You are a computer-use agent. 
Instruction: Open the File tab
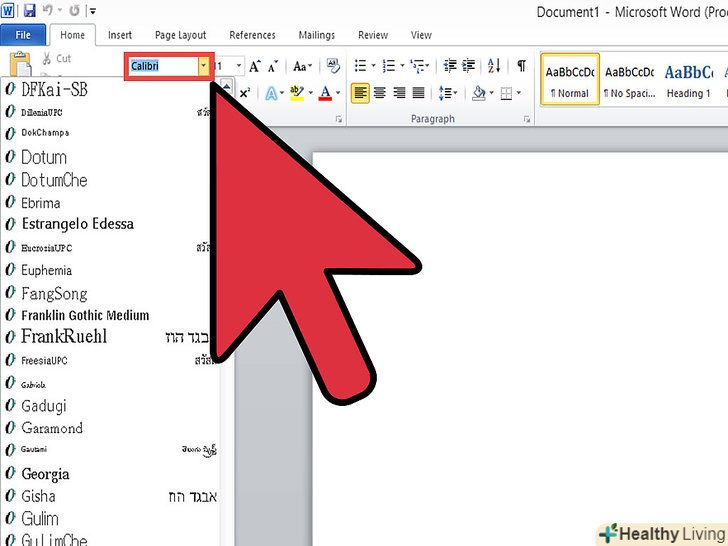(23, 35)
